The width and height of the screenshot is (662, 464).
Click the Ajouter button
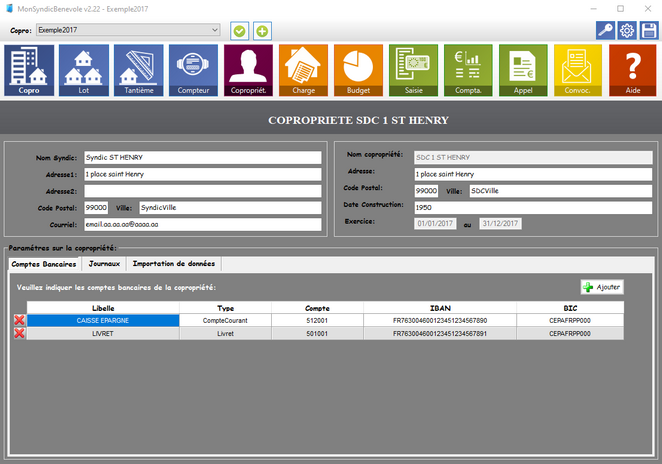pos(601,287)
